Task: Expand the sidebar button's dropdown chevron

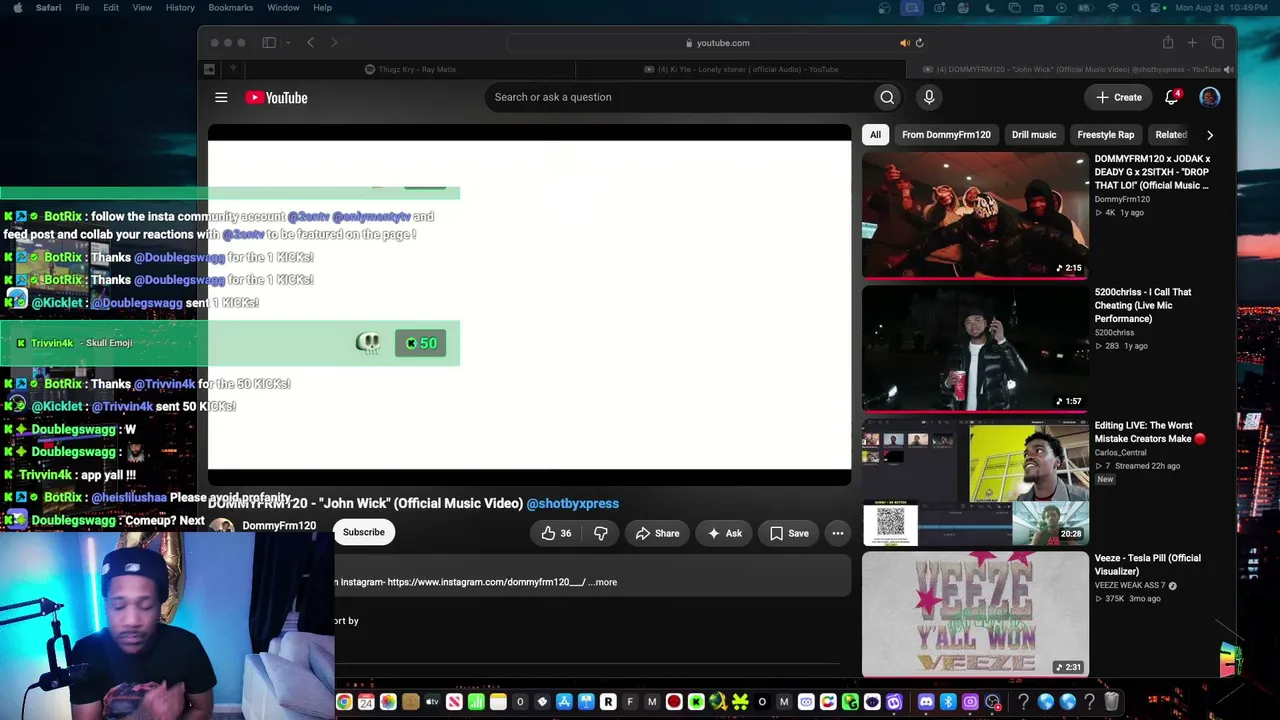Action: click(288, 43)
